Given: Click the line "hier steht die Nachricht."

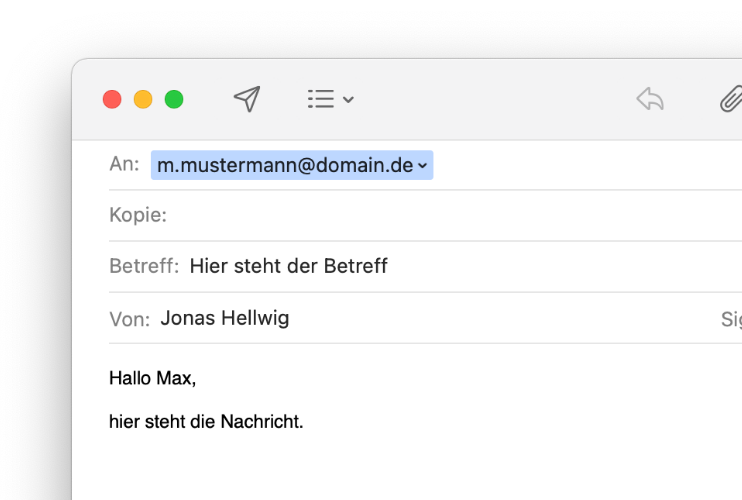Looking at the screenshot, I should (206, 422).
